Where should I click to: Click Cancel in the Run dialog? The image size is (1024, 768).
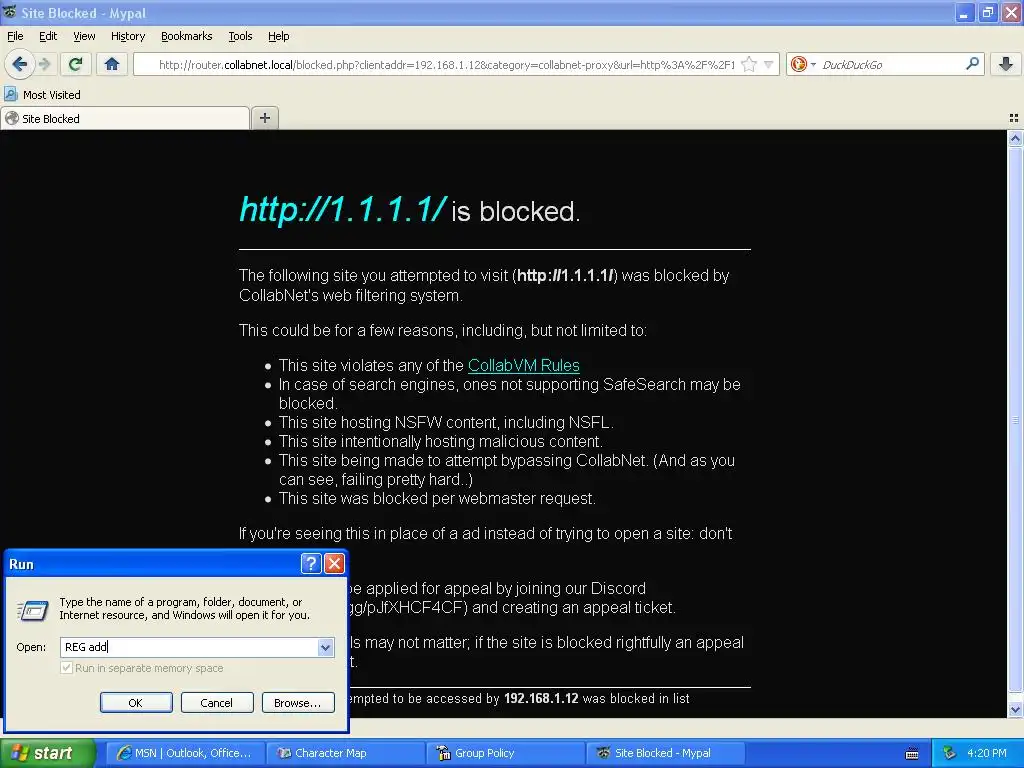[217, 703]
